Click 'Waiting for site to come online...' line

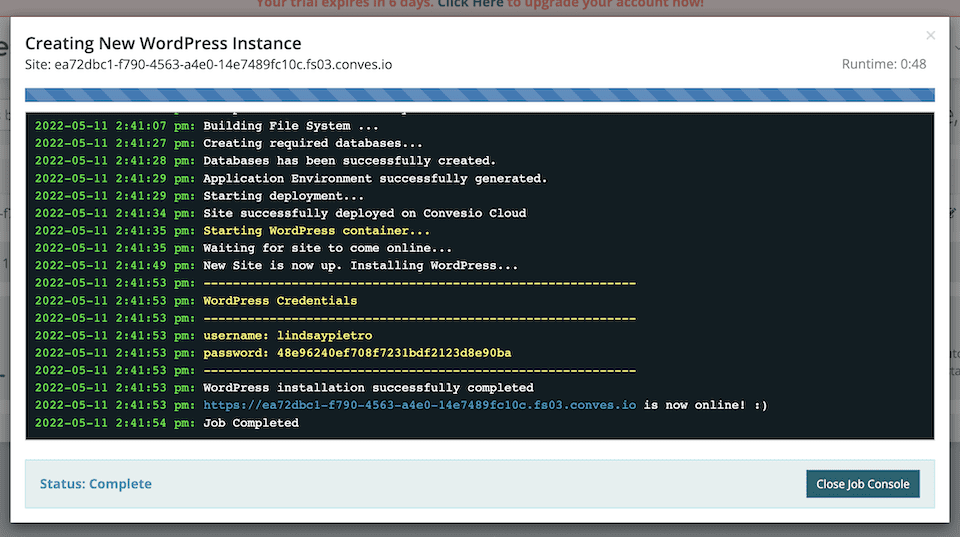coord(327,248)
